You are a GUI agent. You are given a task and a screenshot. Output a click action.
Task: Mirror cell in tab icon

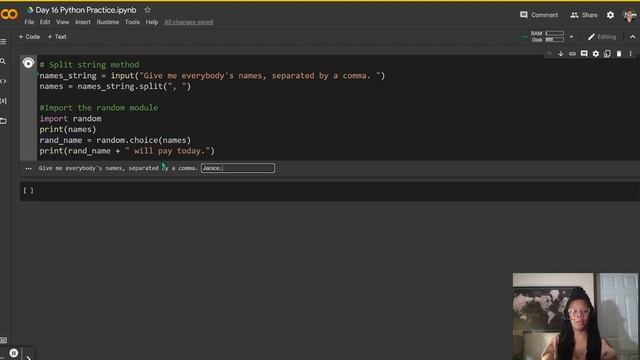(x=607, y=54)
